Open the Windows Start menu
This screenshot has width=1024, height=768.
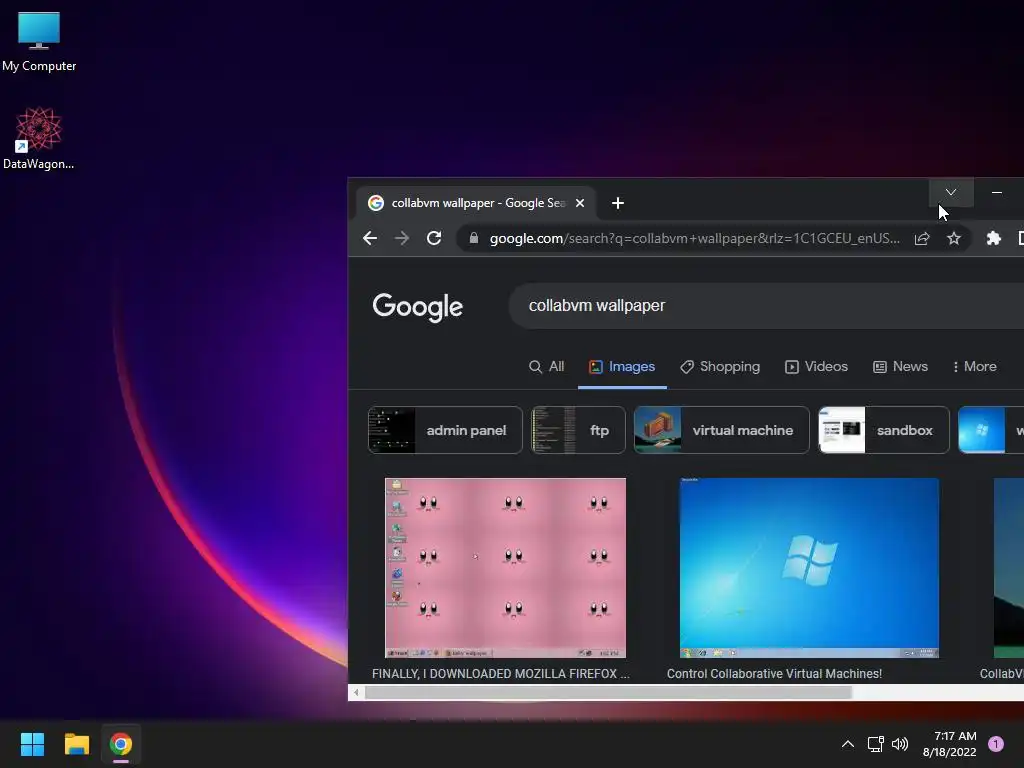coord(32,744)
